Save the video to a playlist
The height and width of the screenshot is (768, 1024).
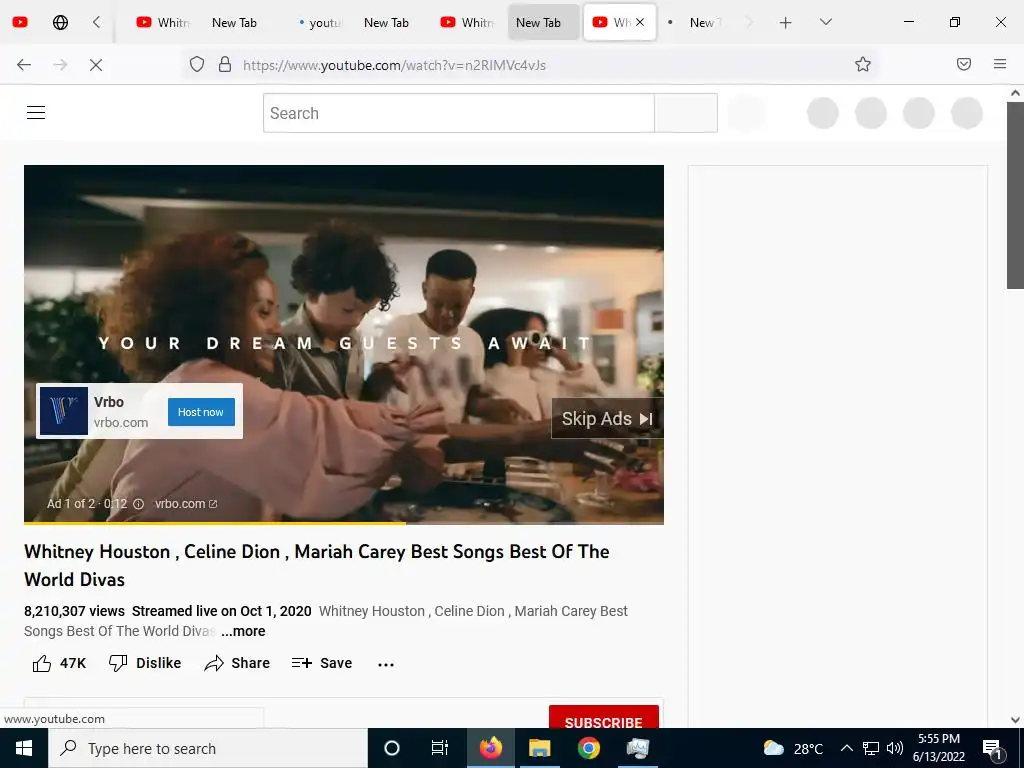pyautogui.click(x=322, y=664)
